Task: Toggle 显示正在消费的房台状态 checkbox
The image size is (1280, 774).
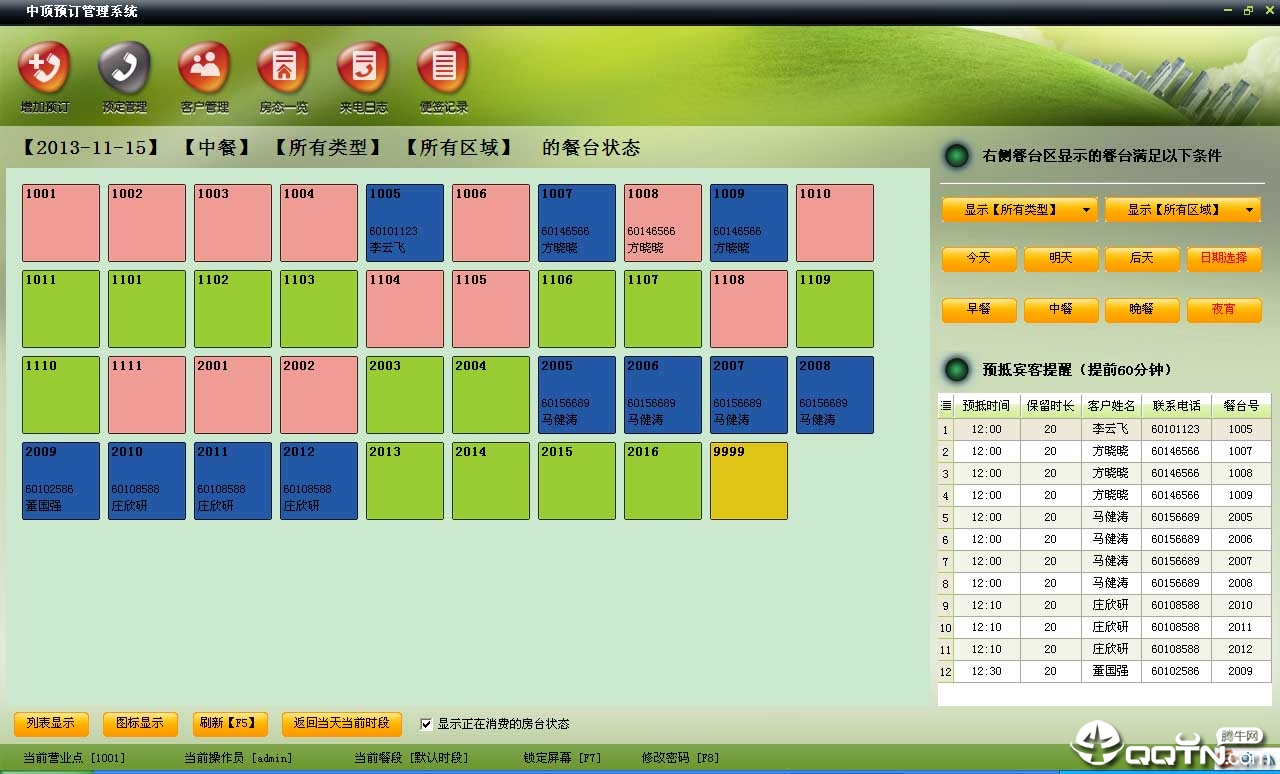Action: pyautogui.click(x=427, y=724)
